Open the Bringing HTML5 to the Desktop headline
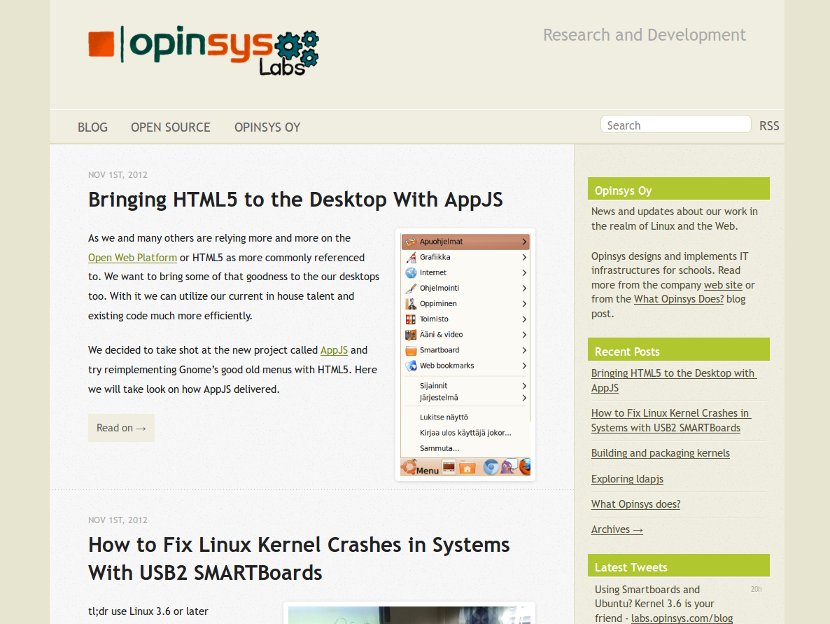Screen dimensions: 830x624 pos(295,200)
